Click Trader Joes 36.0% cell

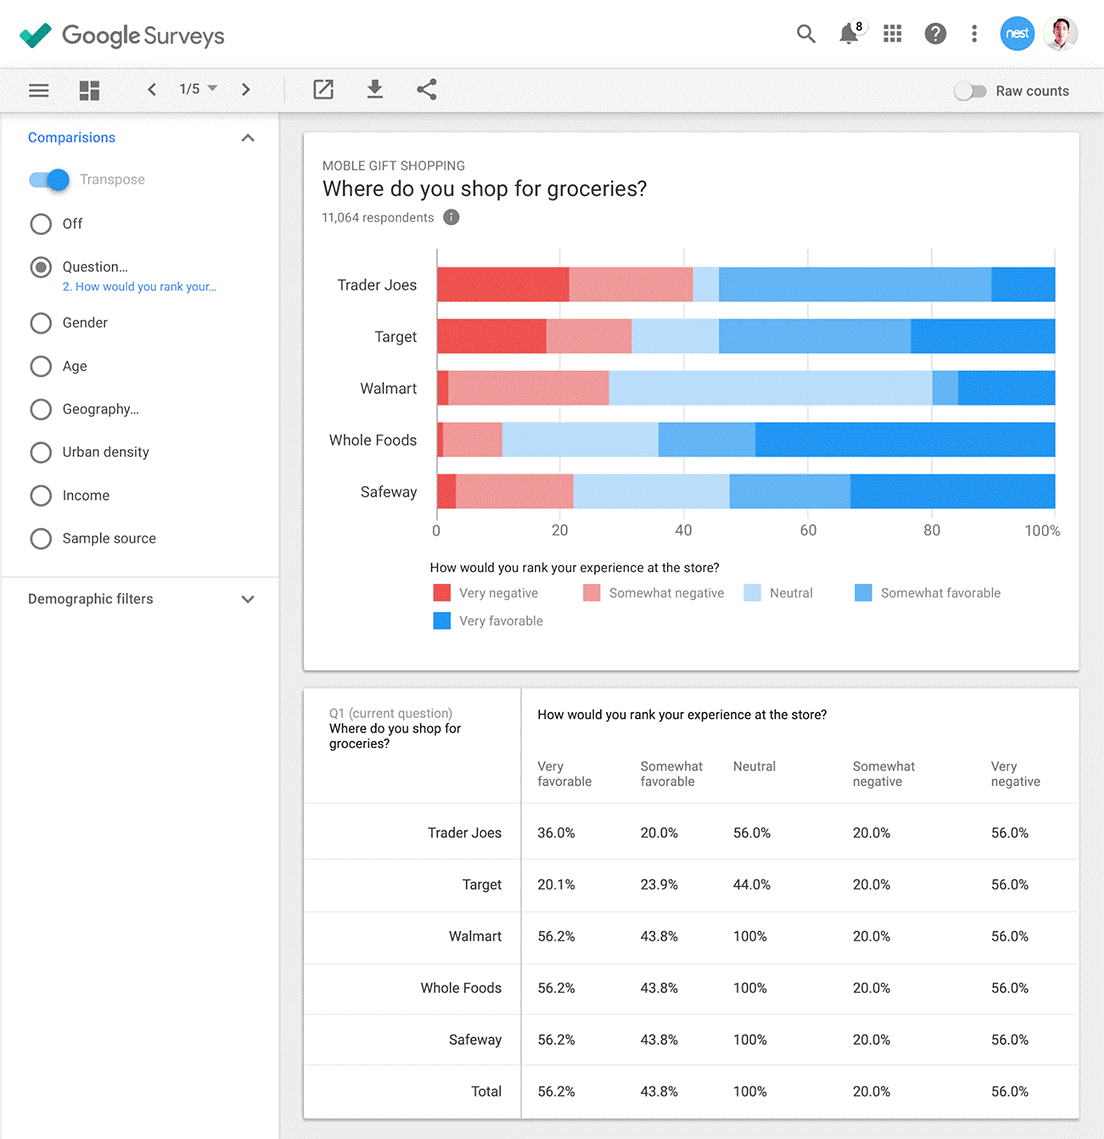pos(556,832)
